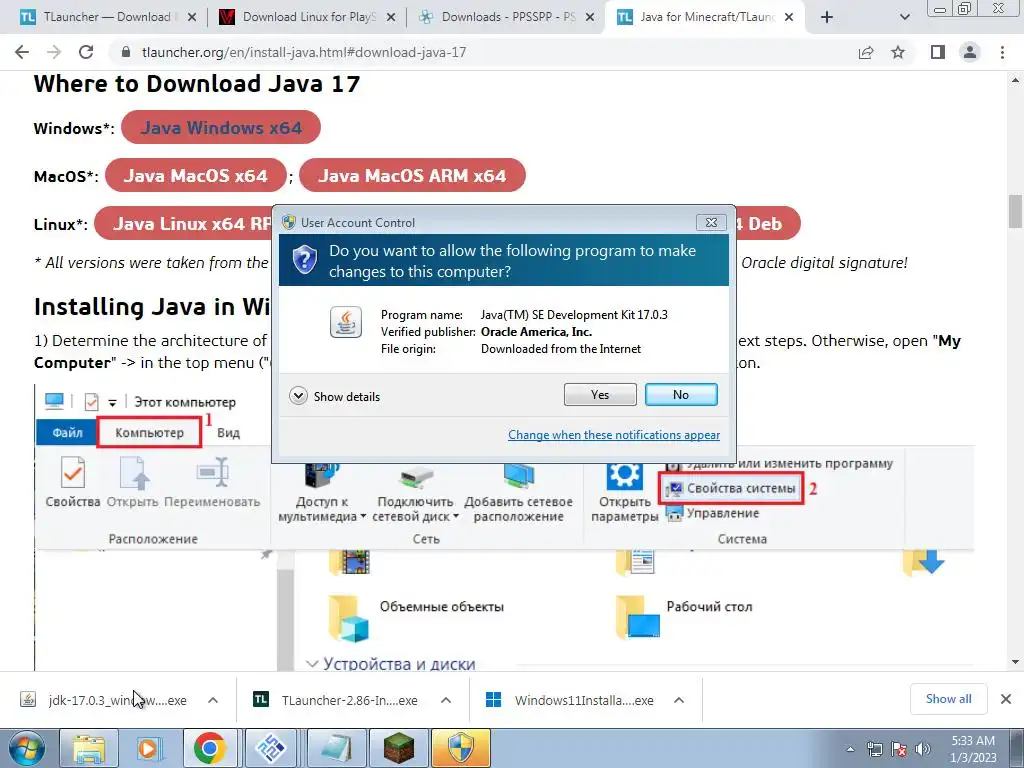Open Action Center flag tray icon

tap(899, 749)
